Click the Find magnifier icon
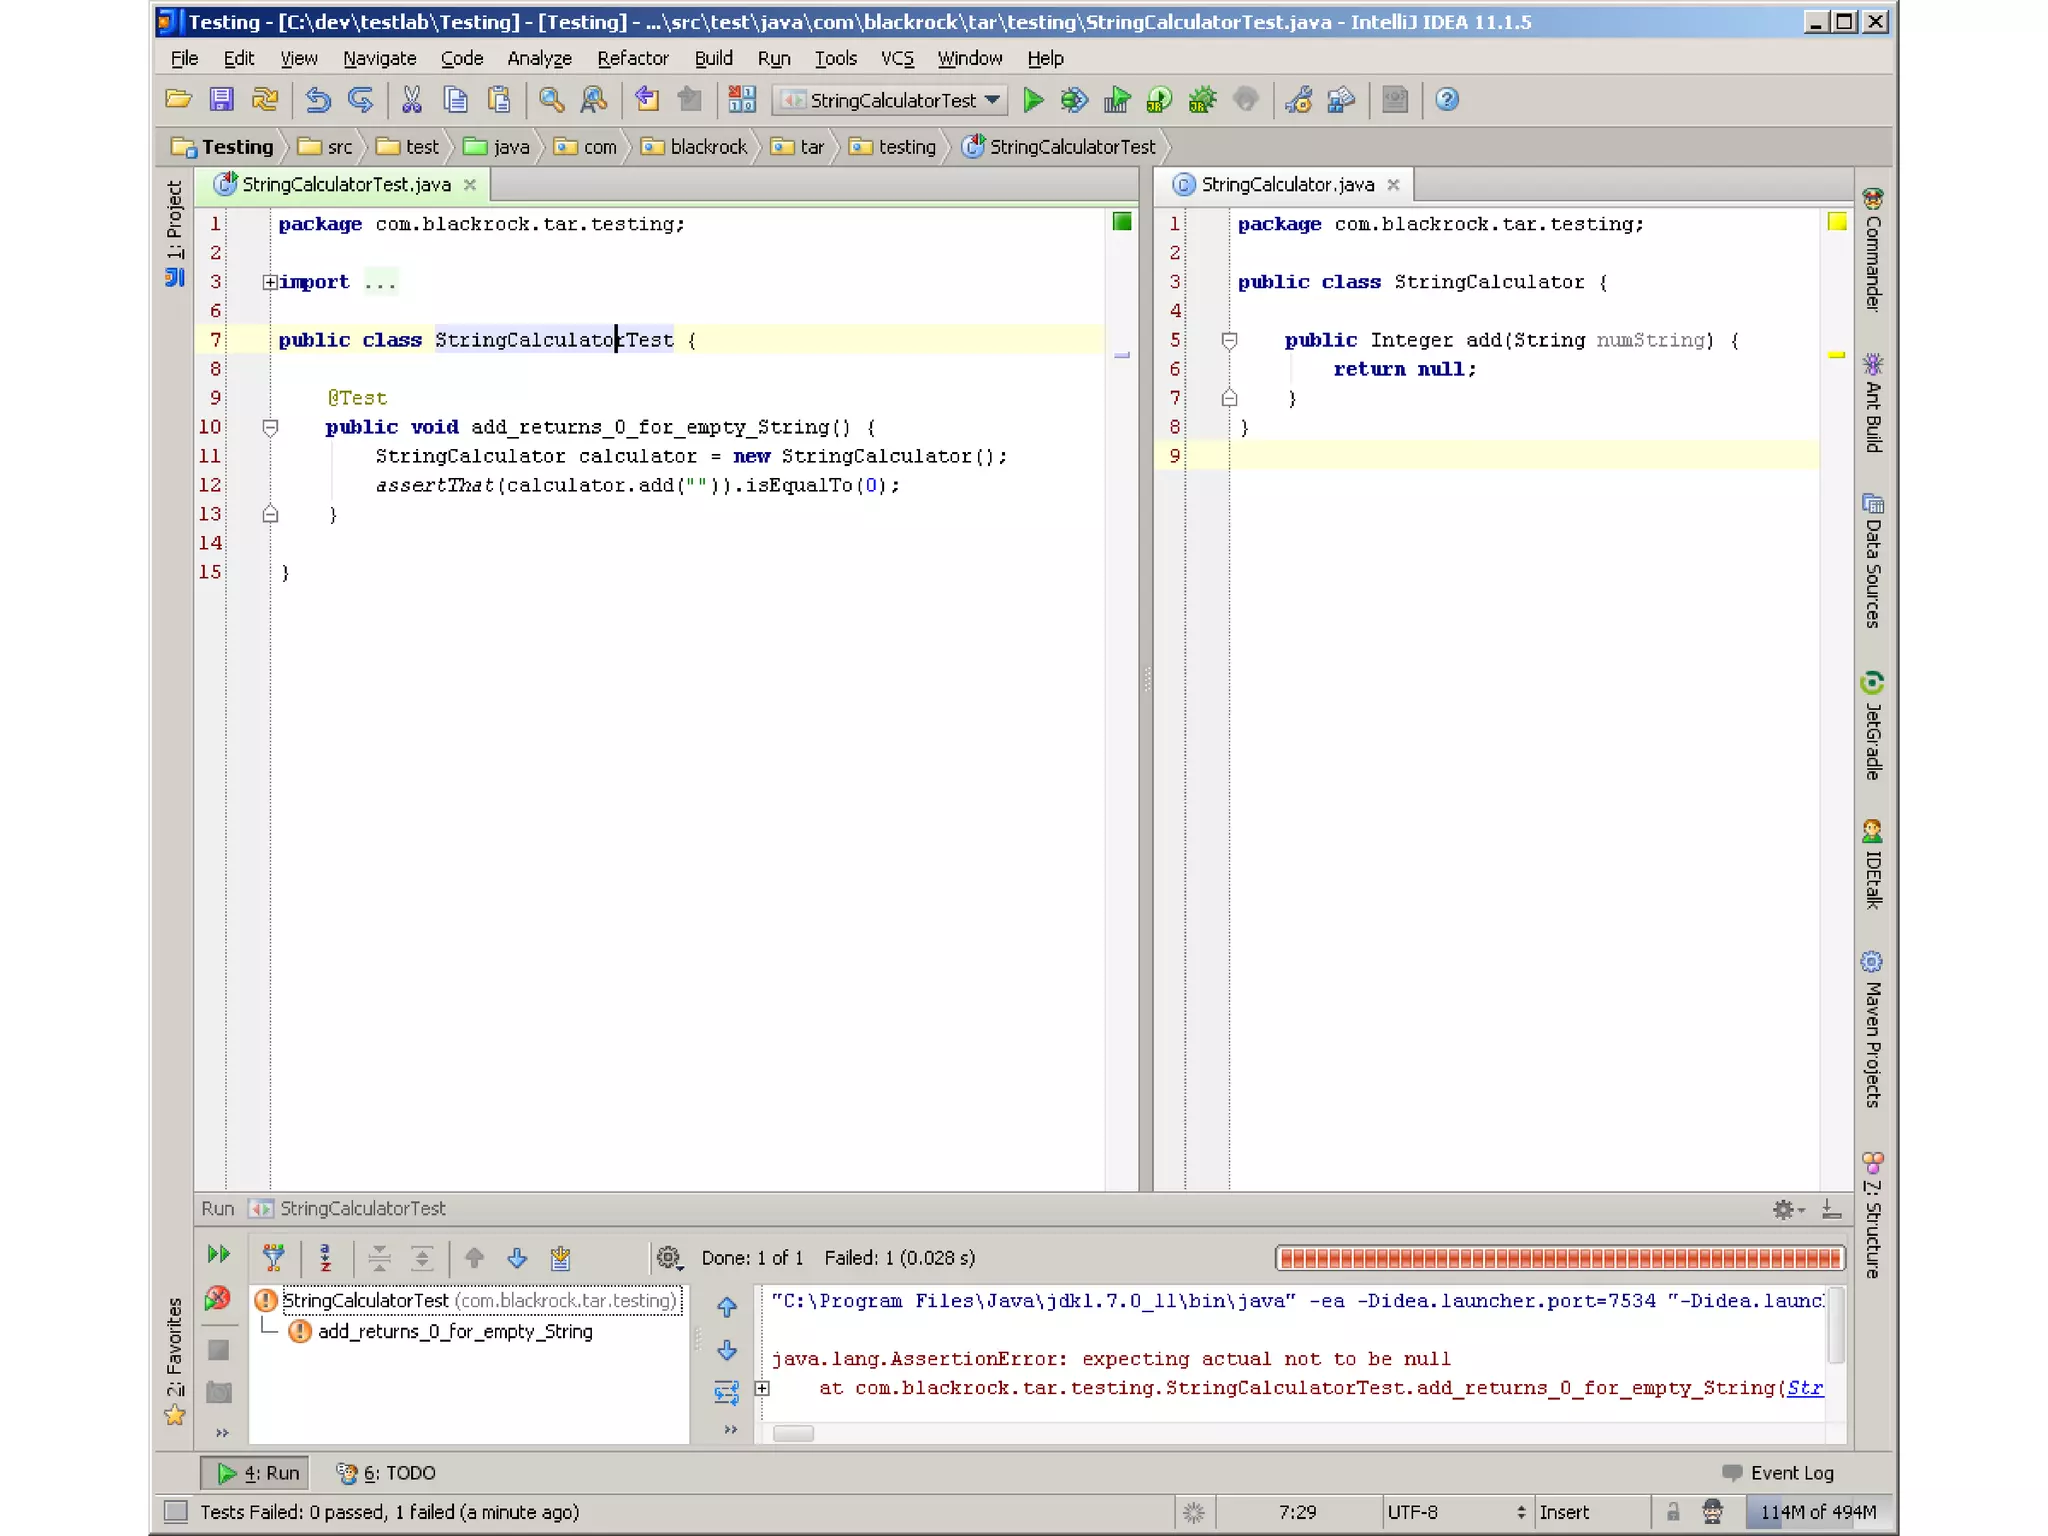 pos(551,100)
